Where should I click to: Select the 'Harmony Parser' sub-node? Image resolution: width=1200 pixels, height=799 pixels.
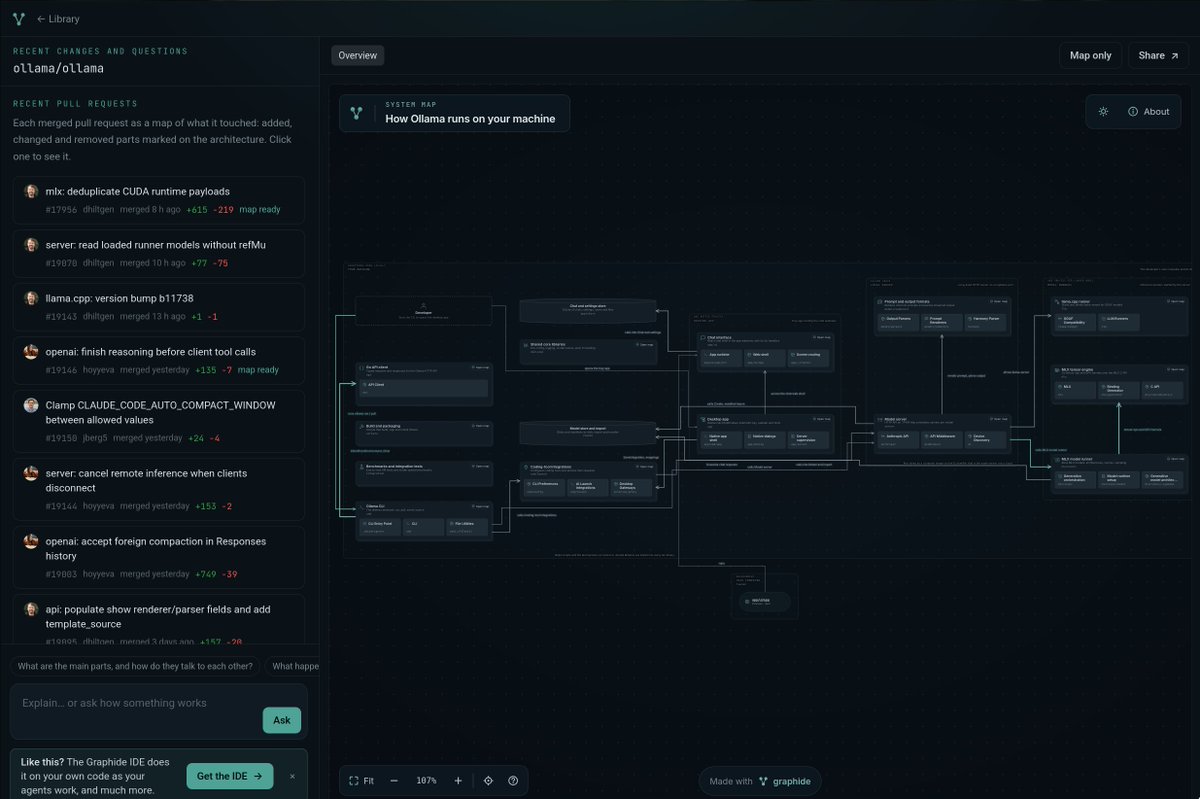(x=986, y=322)
